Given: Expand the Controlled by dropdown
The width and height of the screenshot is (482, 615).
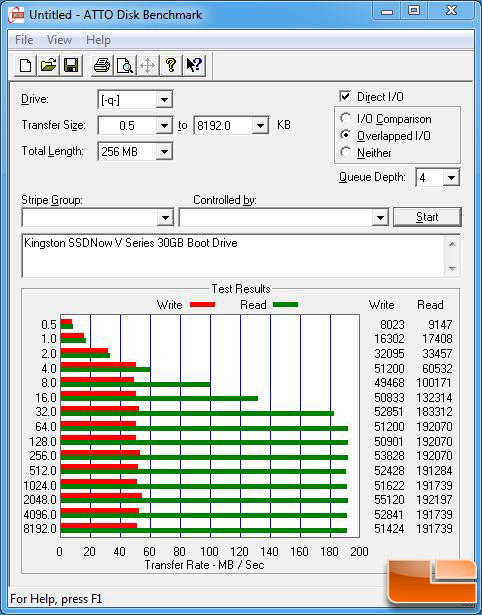Looking at the screenshot, I should pyautogui.click(x=380, y=217).
